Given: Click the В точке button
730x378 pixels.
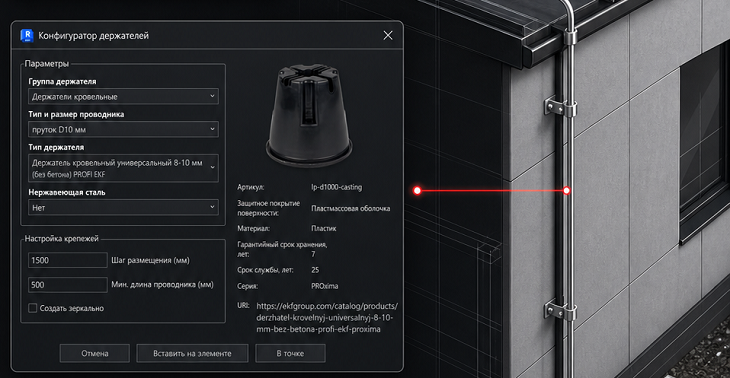Looking at the screenshot, I should pos(290,353).
